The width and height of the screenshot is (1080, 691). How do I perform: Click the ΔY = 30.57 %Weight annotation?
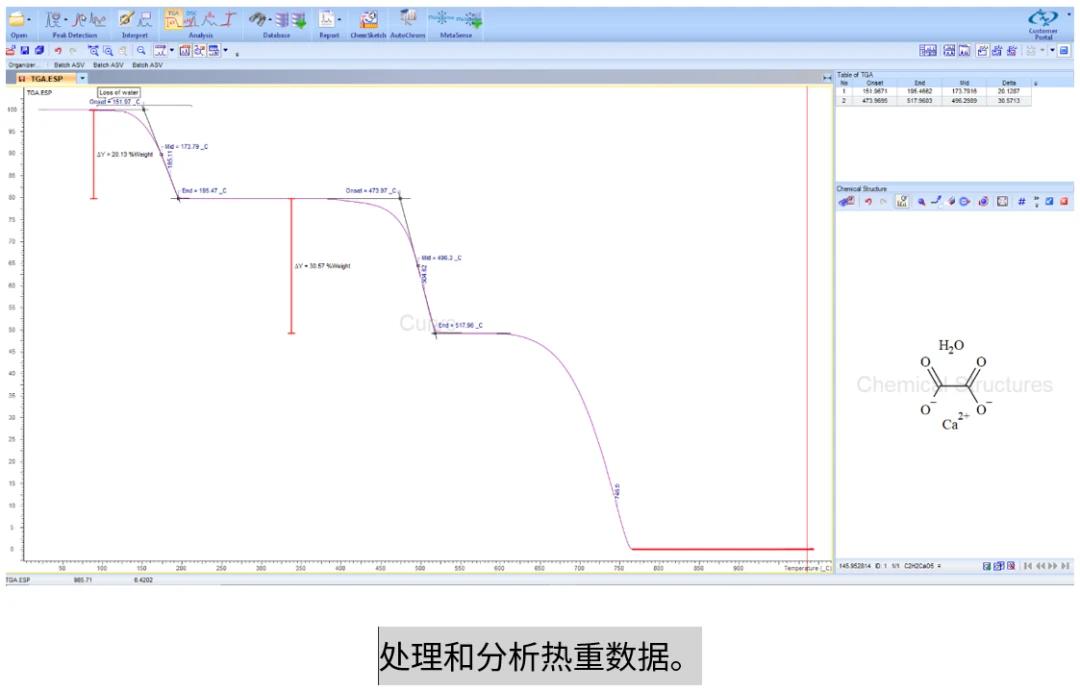[322, 266]
